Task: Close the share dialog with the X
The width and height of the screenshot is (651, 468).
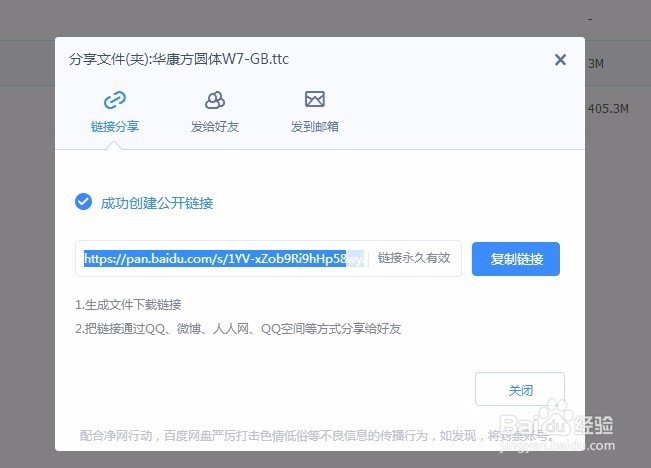Action: tap(560, 60)
